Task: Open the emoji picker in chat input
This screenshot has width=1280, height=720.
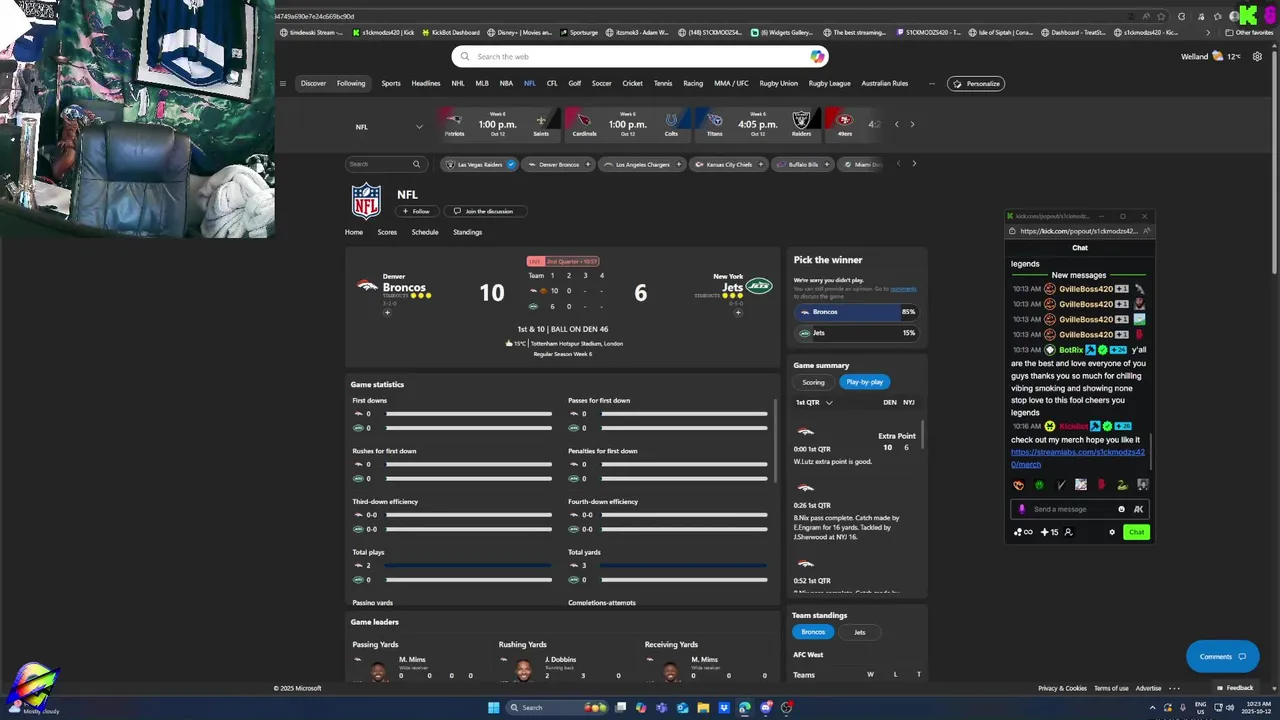Action: tap(1121, 509)
